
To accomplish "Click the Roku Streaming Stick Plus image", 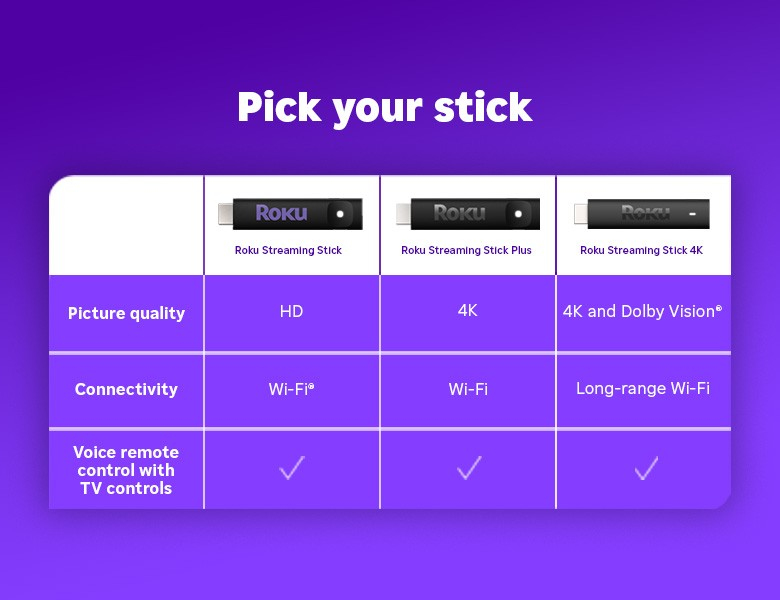I will click(x=465, y=213).
